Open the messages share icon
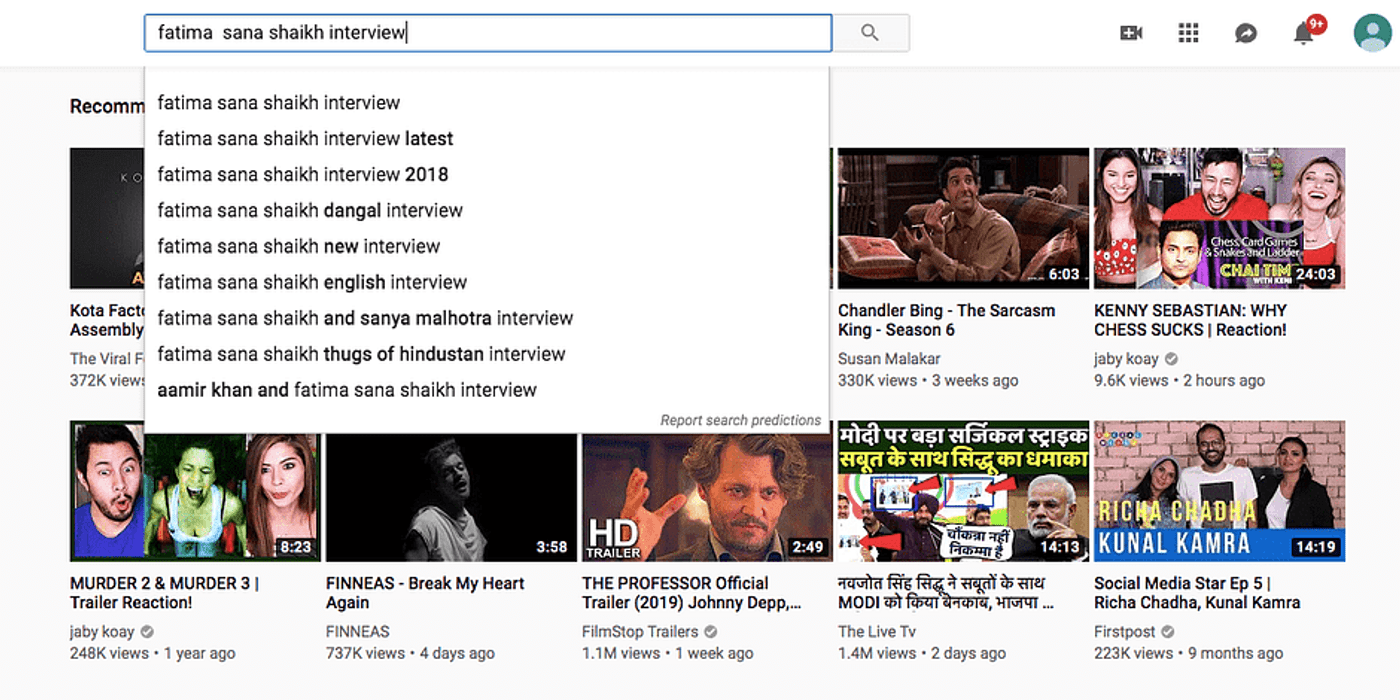The height and width of the screenshot is (700, 1400). click(x=1245, y=33)
